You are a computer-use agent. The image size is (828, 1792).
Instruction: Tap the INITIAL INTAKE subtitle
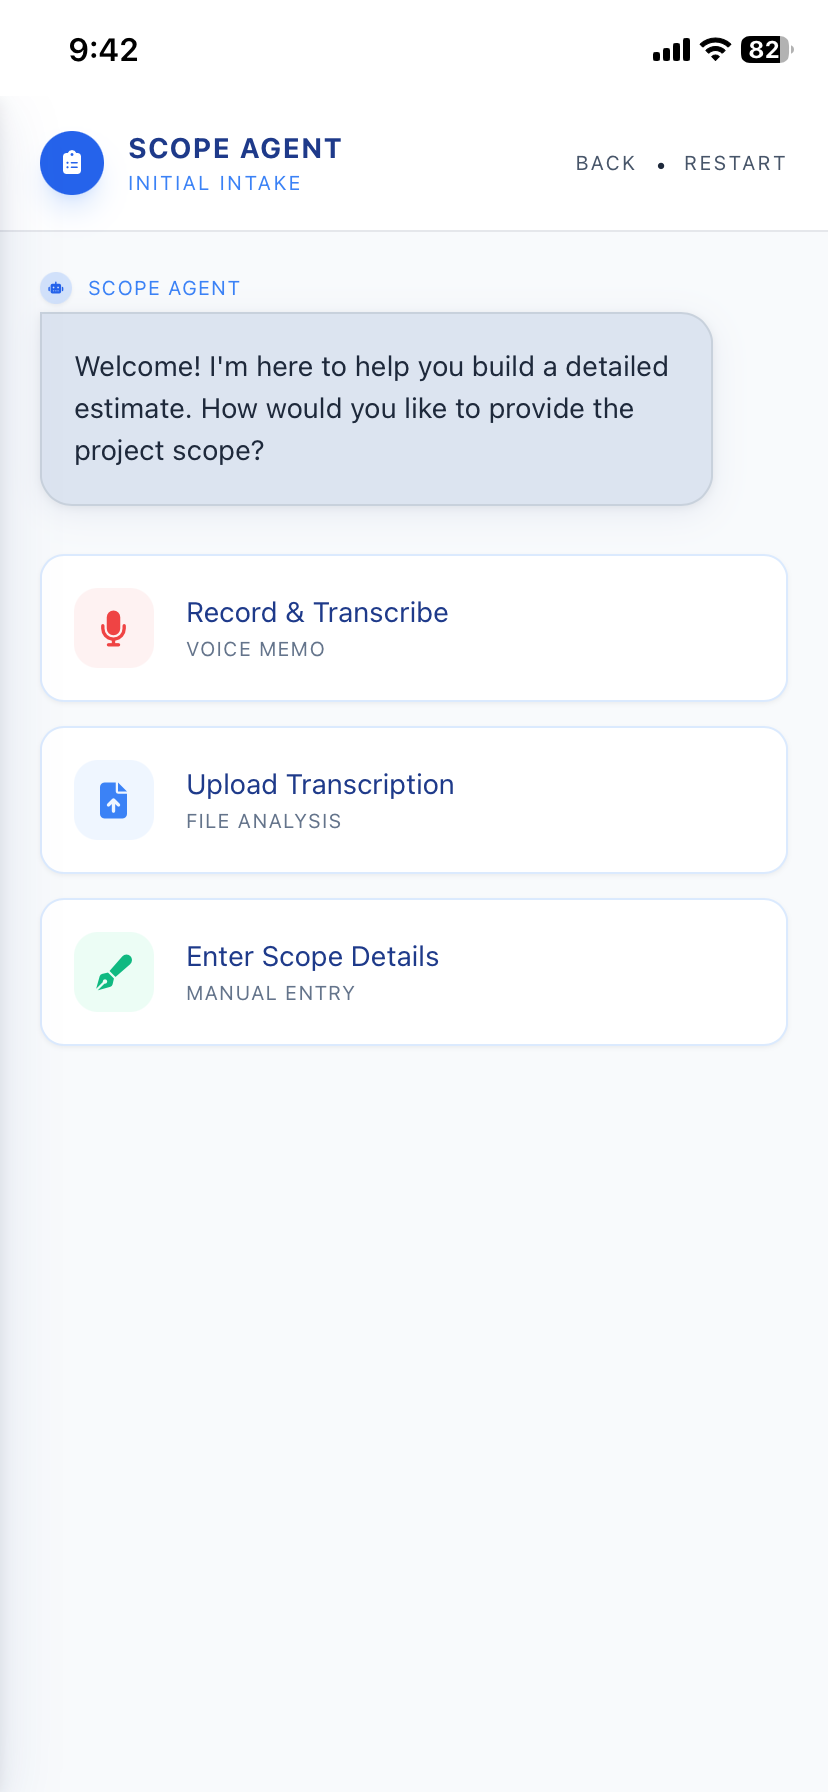[x=215, y=183]
